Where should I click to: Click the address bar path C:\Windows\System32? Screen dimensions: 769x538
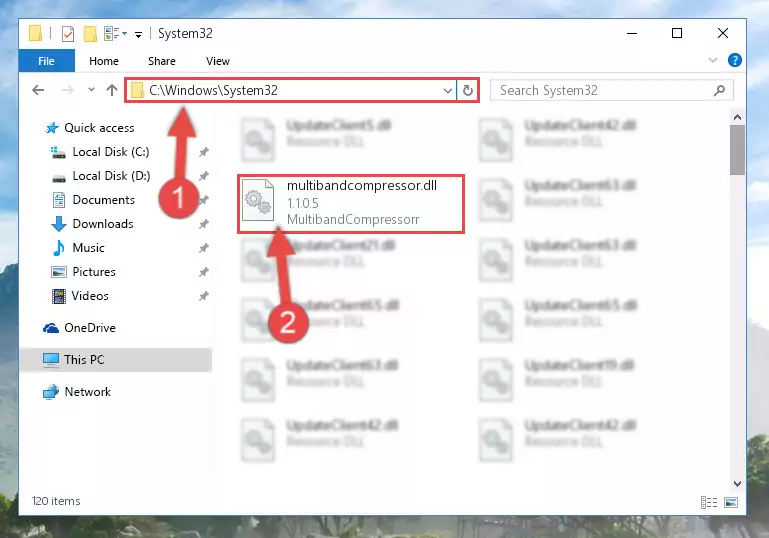click(213, 90)
